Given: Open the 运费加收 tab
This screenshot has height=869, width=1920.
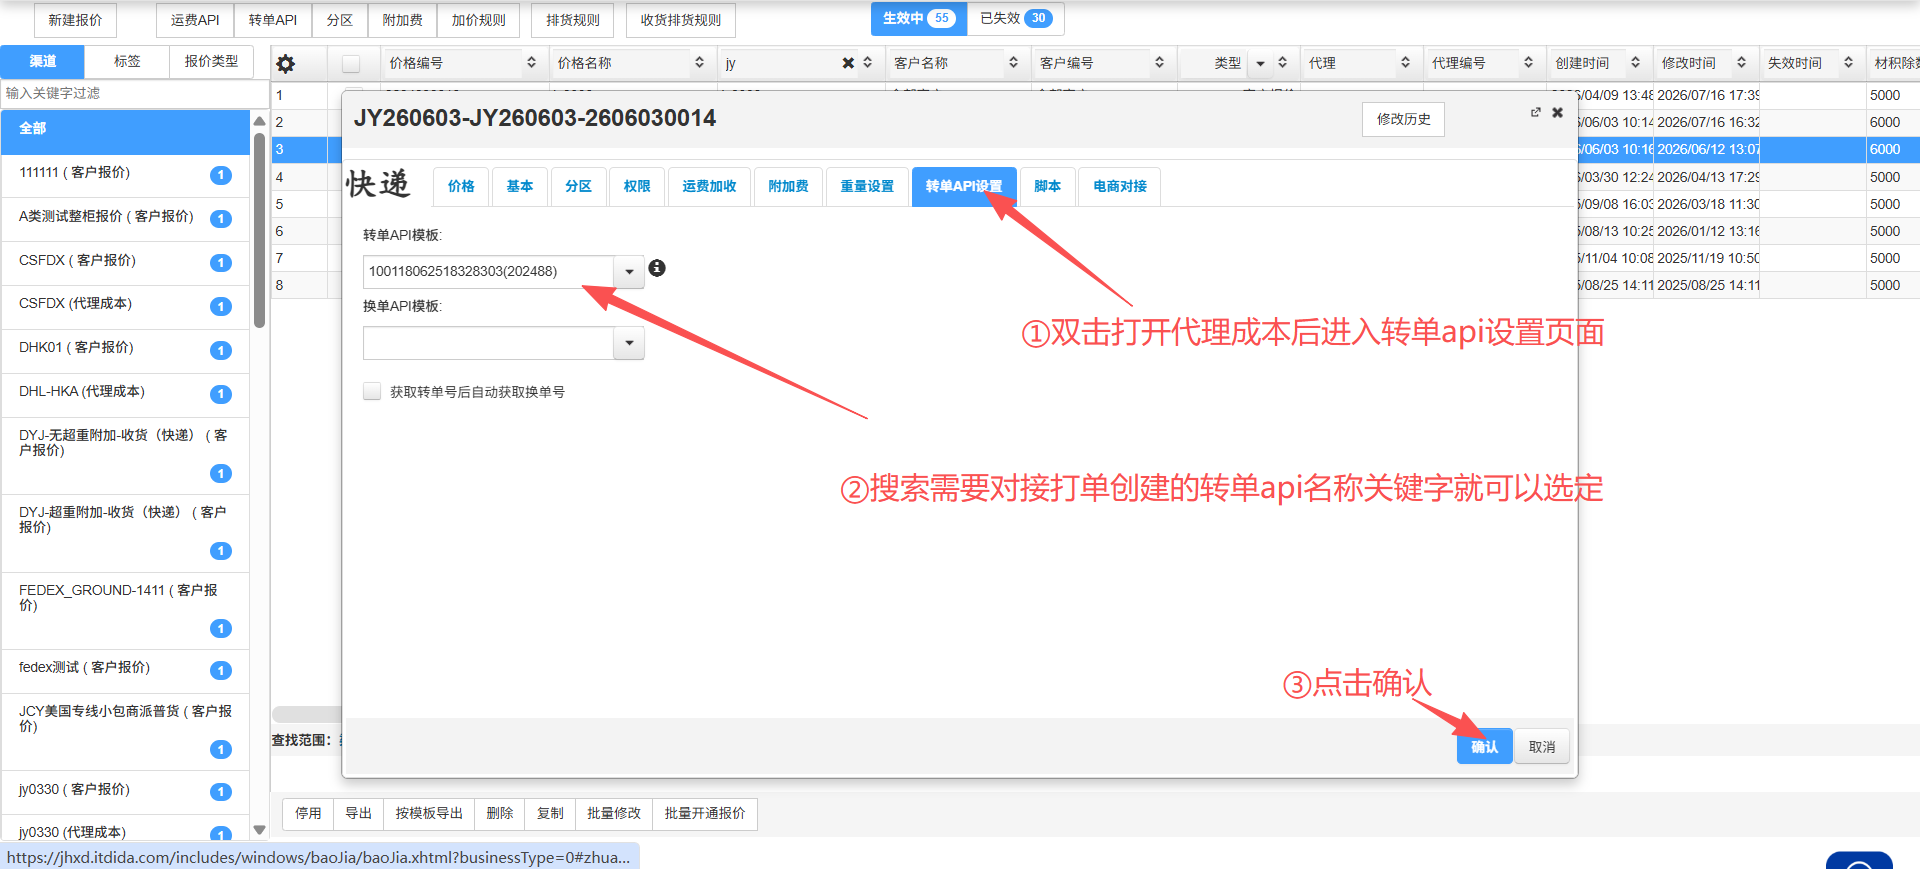Looking at the screenshot, I should coord(709,186).
